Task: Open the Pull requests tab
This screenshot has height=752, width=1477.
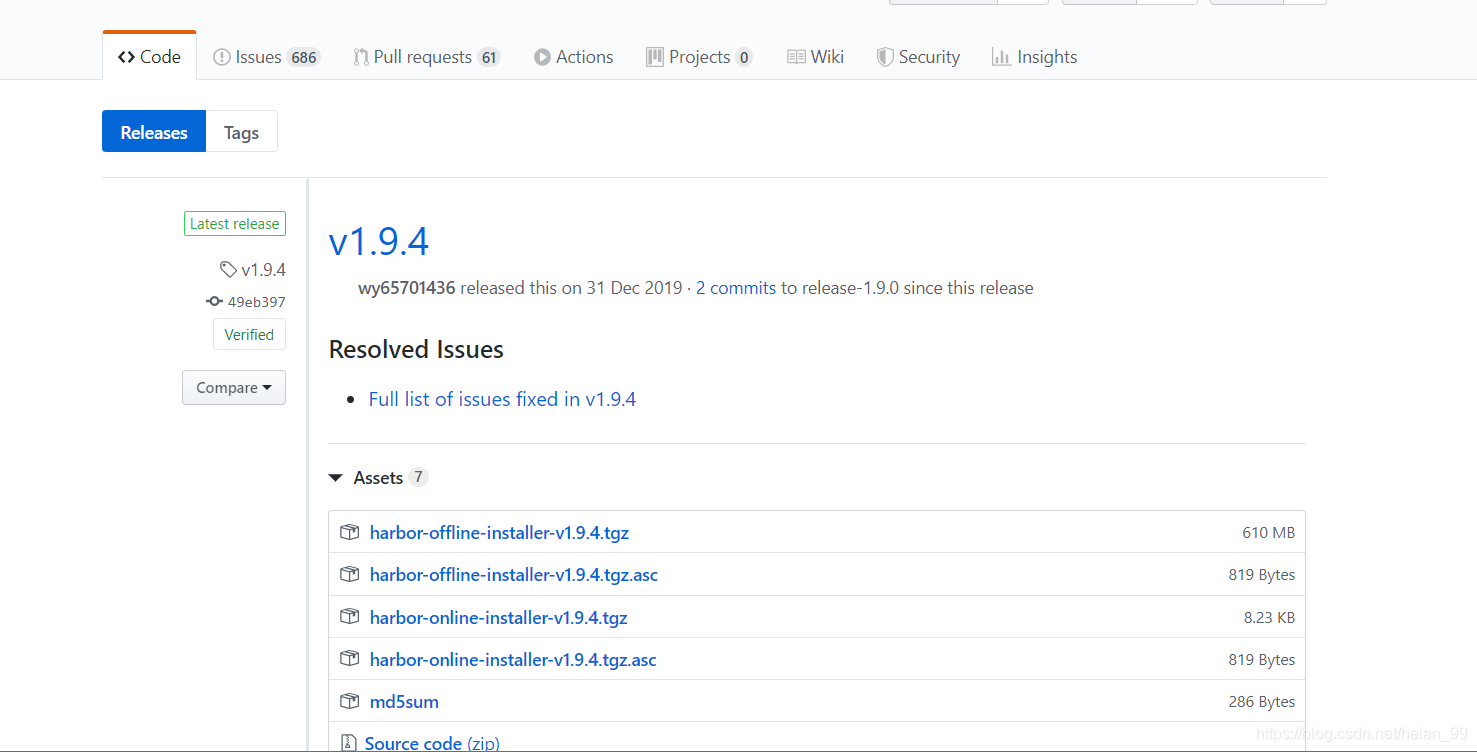Action: [x=427, y=57]
